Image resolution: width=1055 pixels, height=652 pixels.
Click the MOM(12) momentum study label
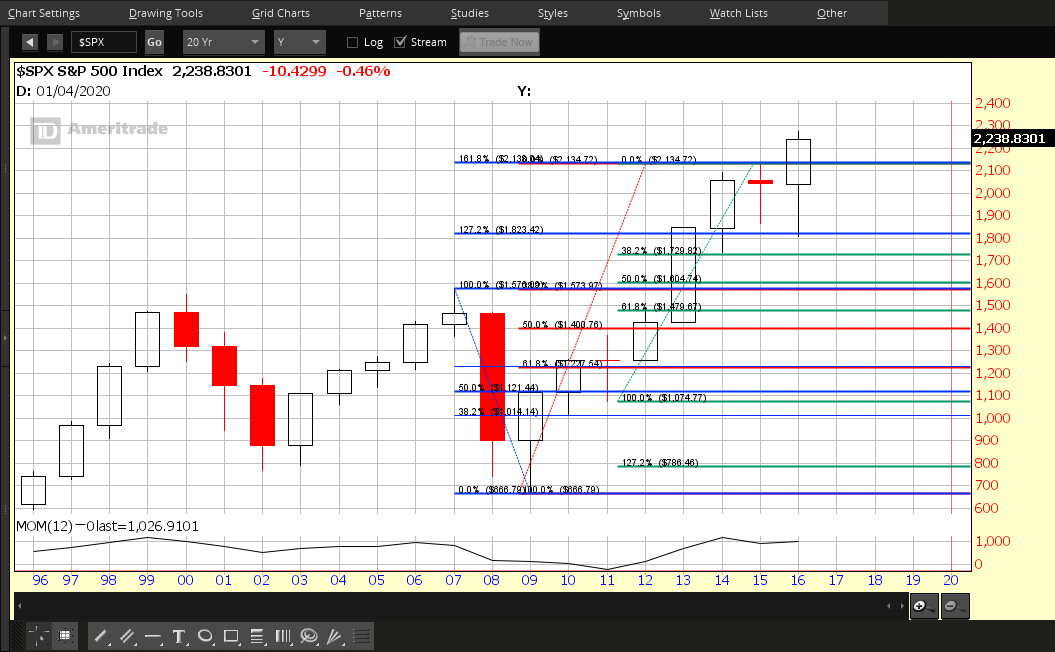[107, 526]
